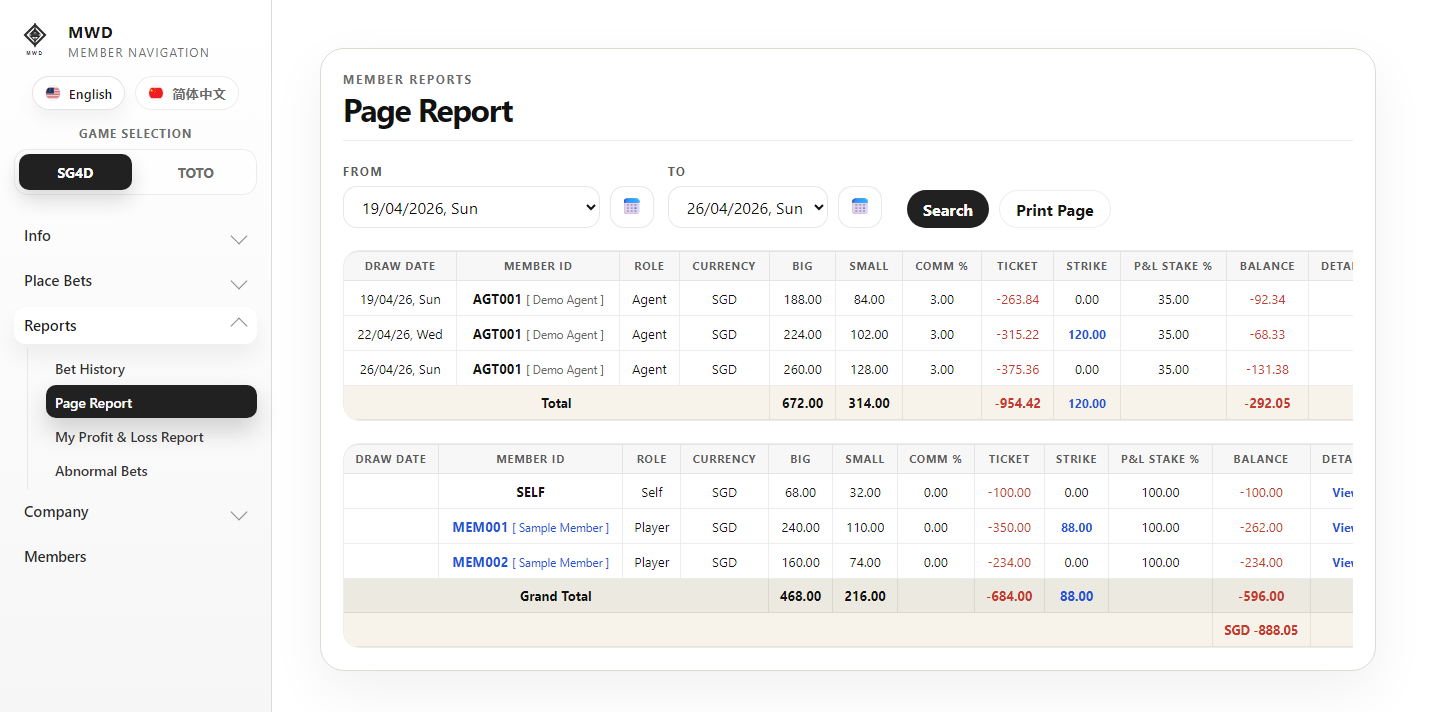Click the 19/04/26, Sun draw date cell
This screenshot has width=1440, height=712.
pos(400,299)
